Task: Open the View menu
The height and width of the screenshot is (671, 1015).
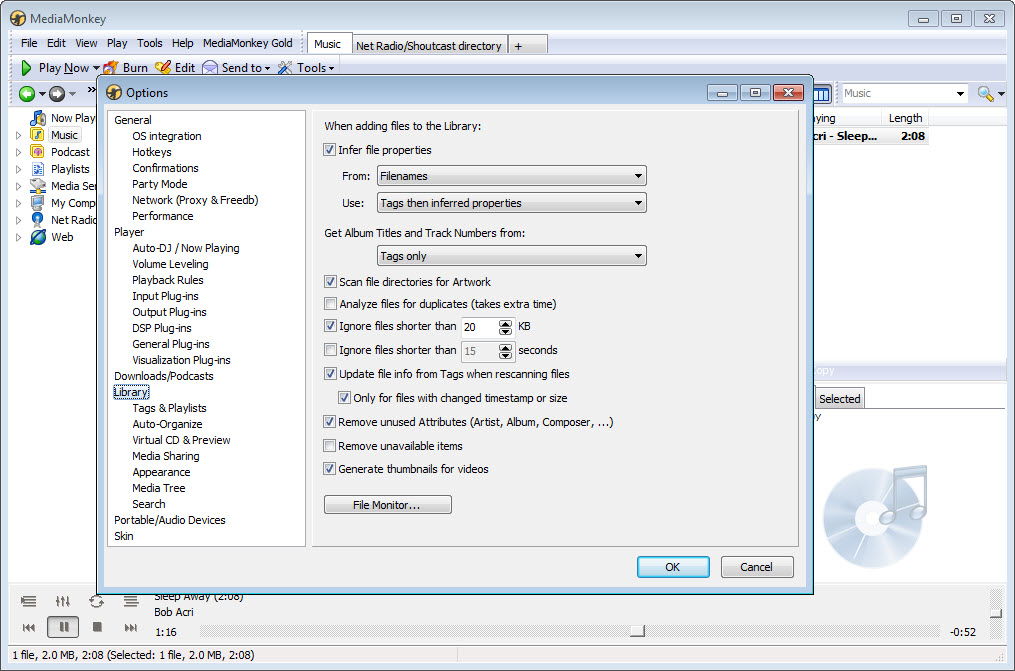Action: [86, 43]
